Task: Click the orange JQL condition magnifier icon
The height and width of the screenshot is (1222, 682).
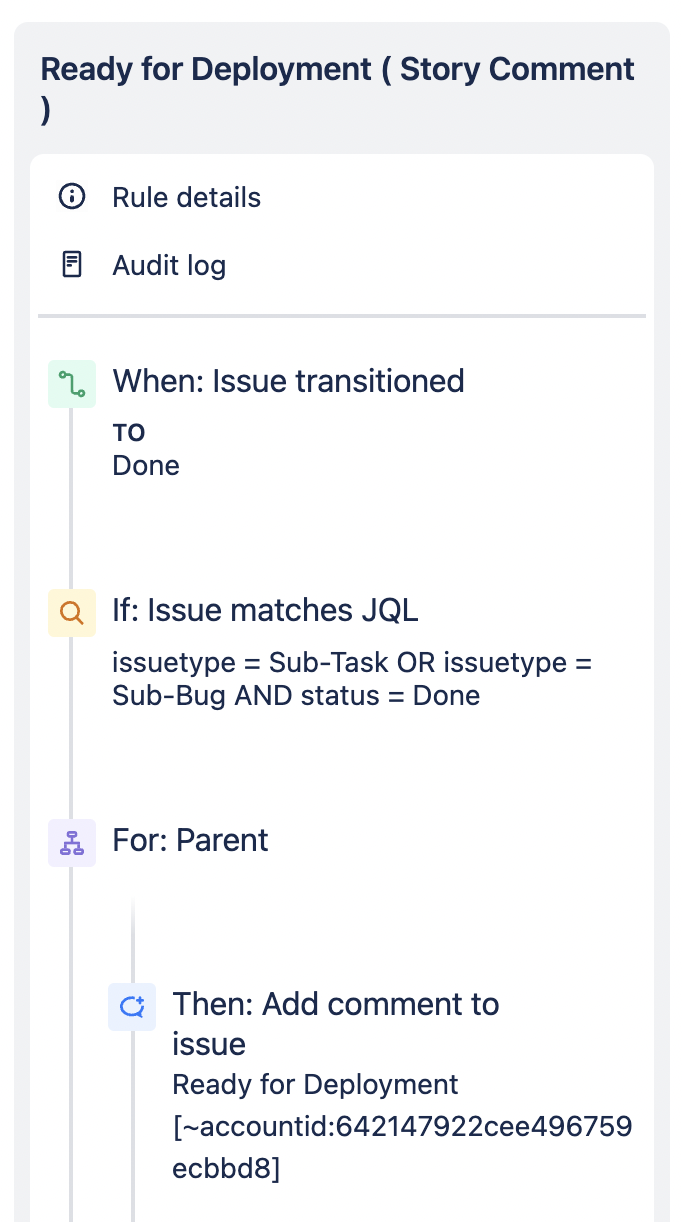Action: [72, 613]
